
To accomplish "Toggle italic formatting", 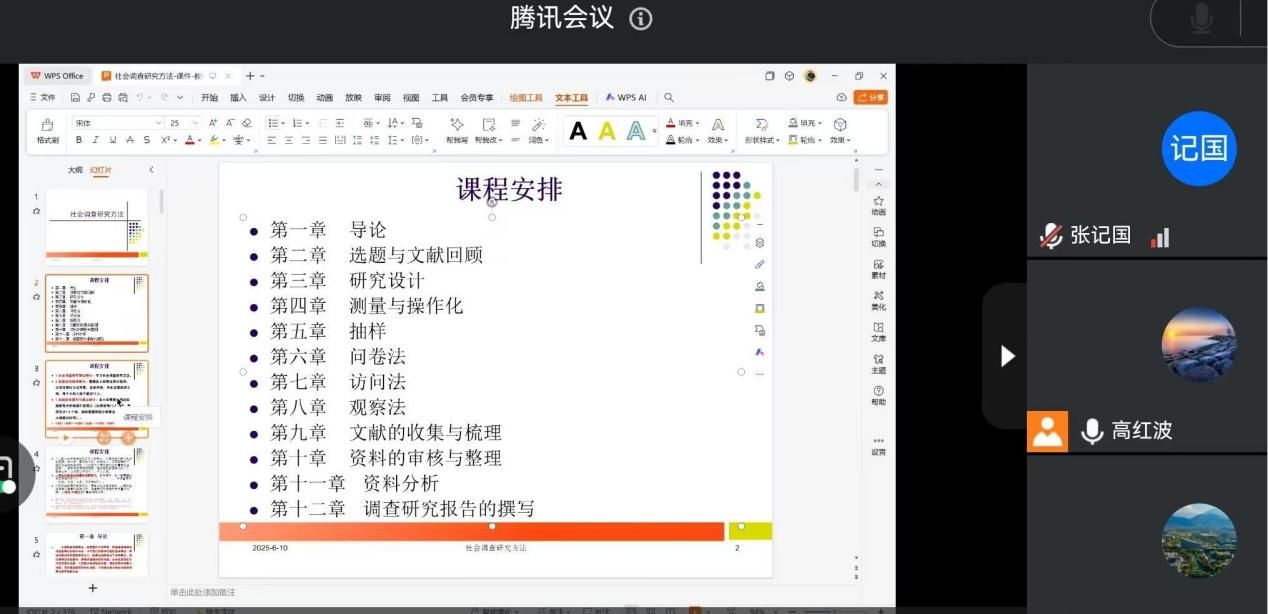I will [x=96, y=140].
